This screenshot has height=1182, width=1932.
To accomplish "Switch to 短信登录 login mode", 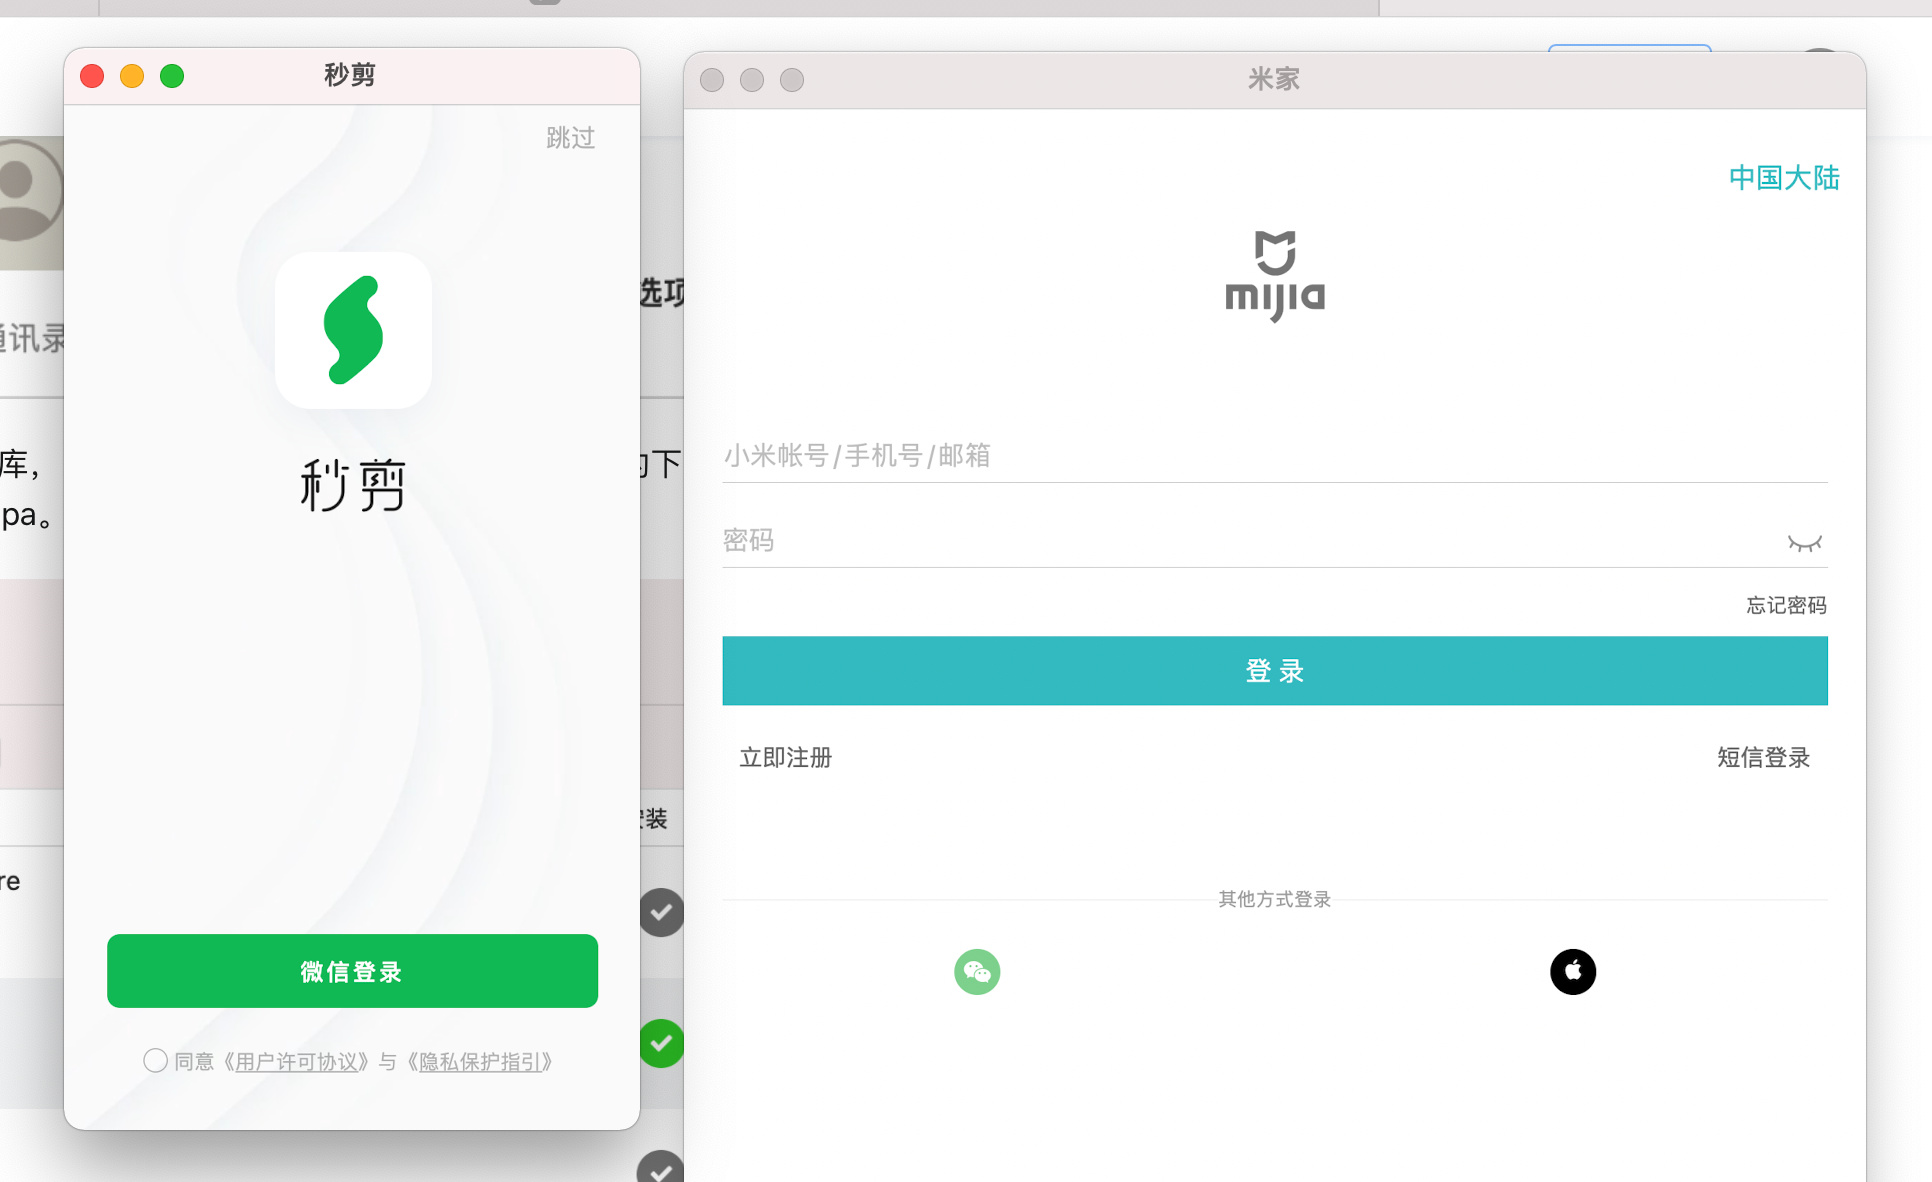I will [1763, 757].
